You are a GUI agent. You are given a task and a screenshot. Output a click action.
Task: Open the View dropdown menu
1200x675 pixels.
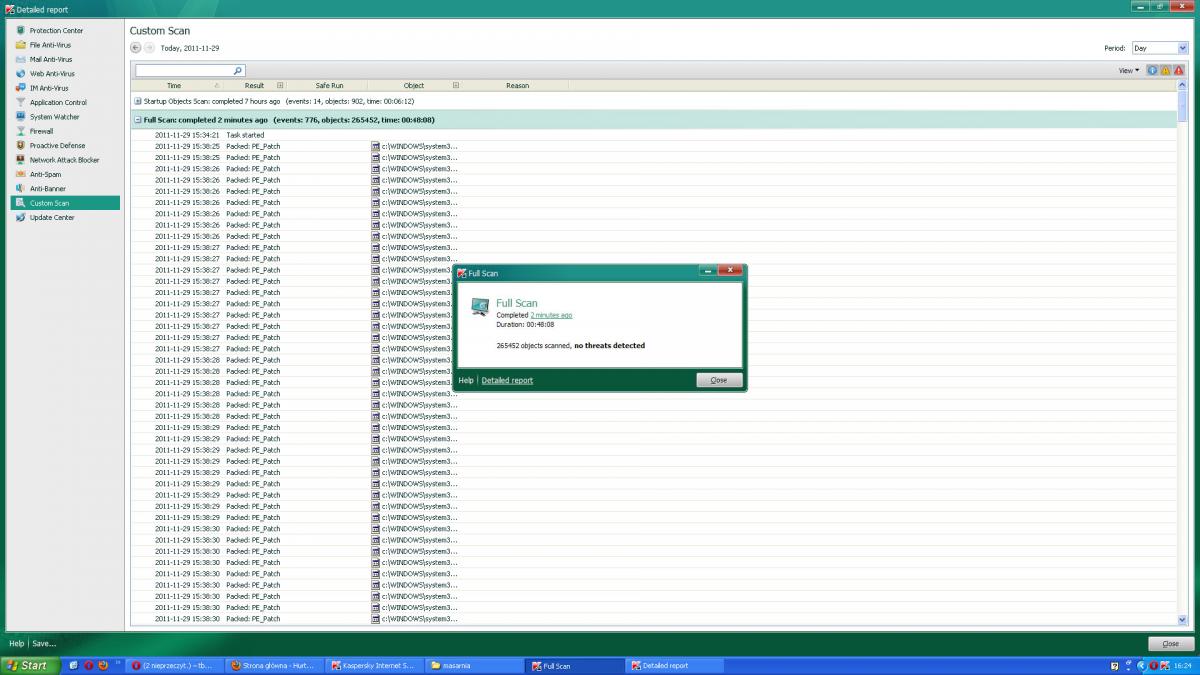(x=1129, y=70)
